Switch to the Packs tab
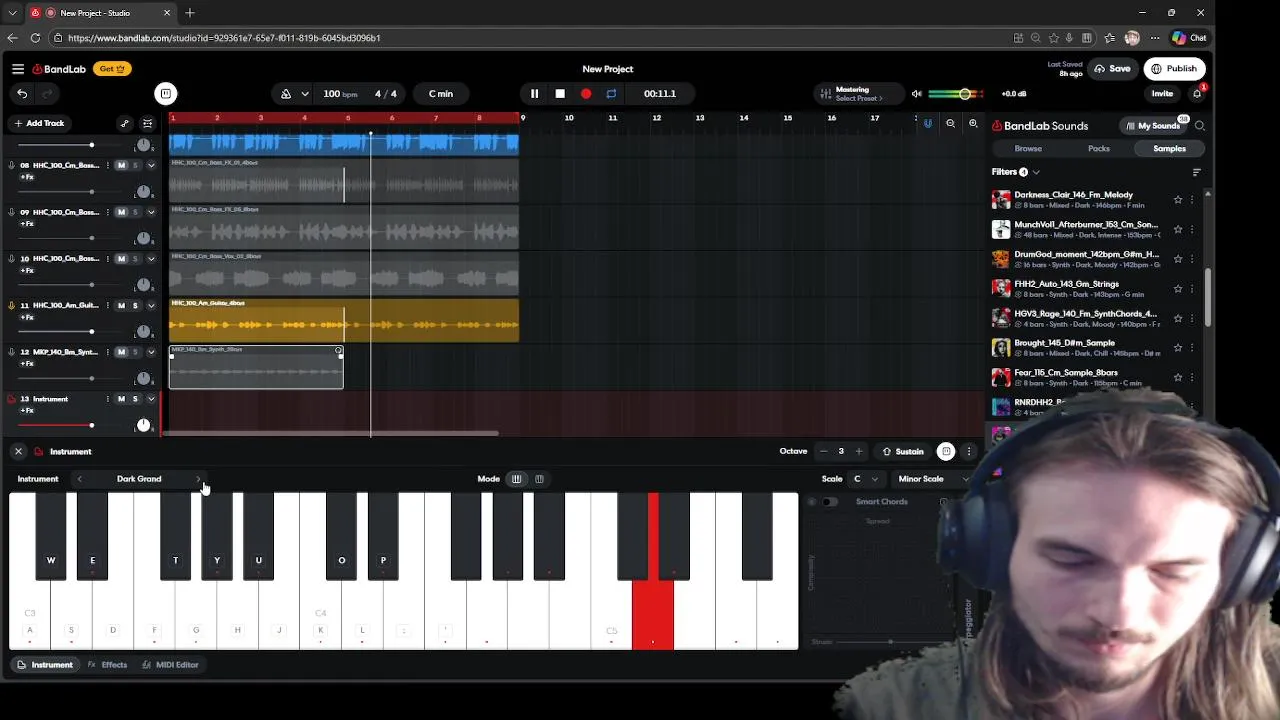Viewport: 1280px width, 720px height. click(1099, 149)
